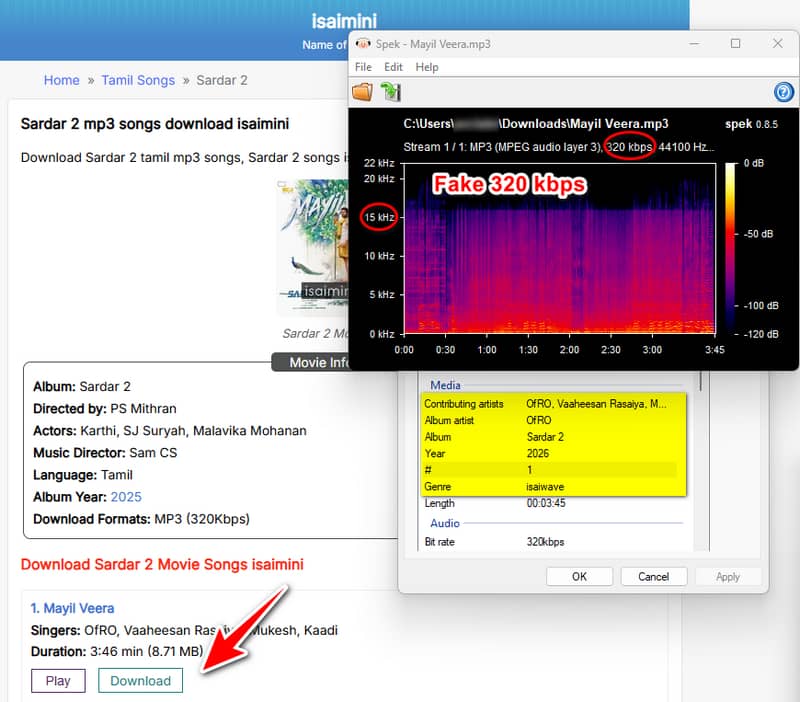Click the dB color scale bar in Spek
The image size is (800, 702).
(731, 248)
